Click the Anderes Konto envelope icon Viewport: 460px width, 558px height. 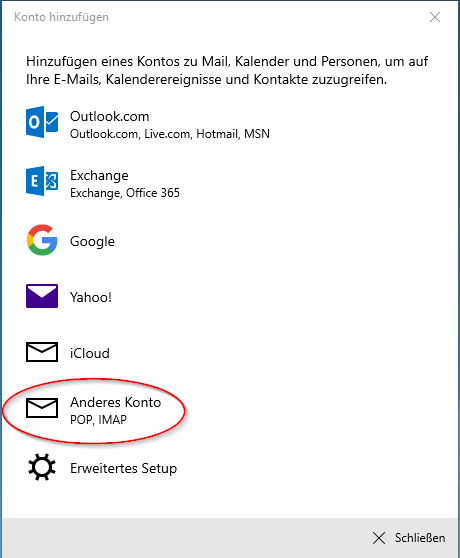(x=42, y=408)
